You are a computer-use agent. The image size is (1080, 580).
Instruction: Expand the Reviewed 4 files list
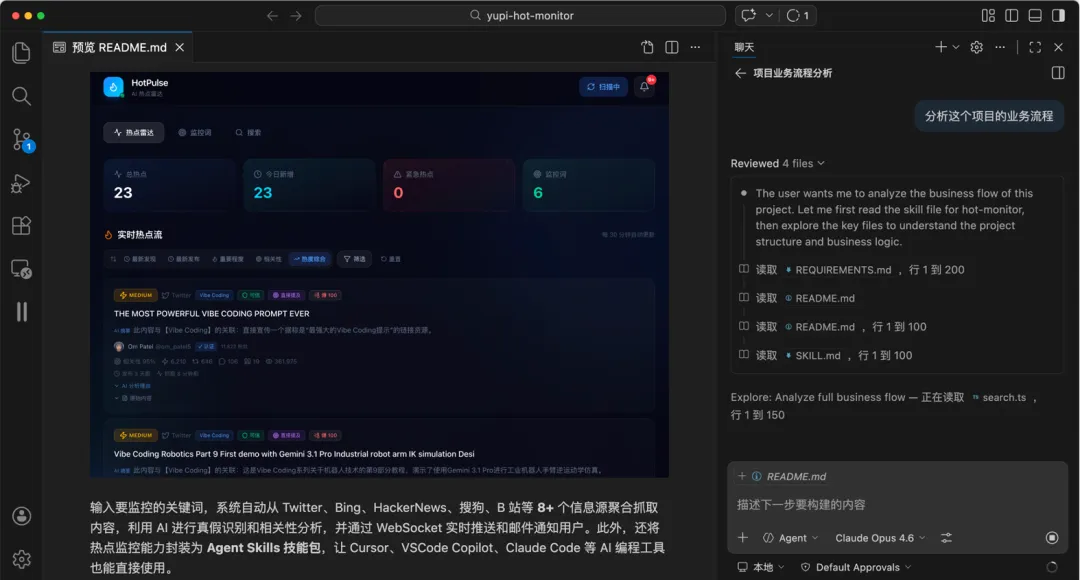(x=779, y=163)
